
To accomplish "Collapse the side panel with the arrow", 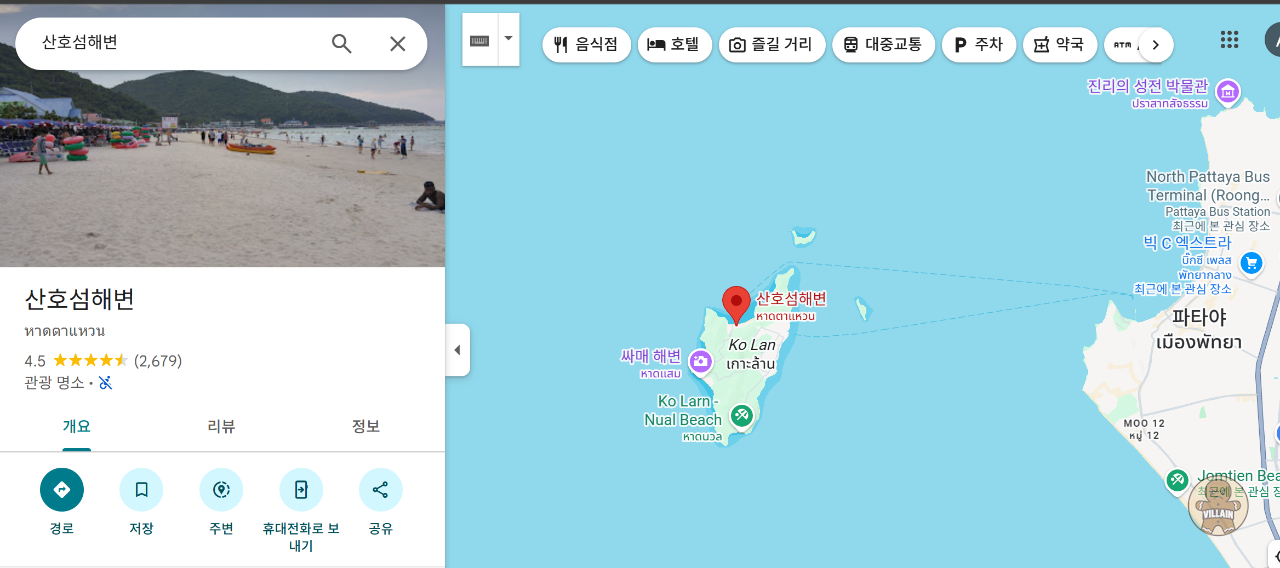I will [x=458, y=350].
